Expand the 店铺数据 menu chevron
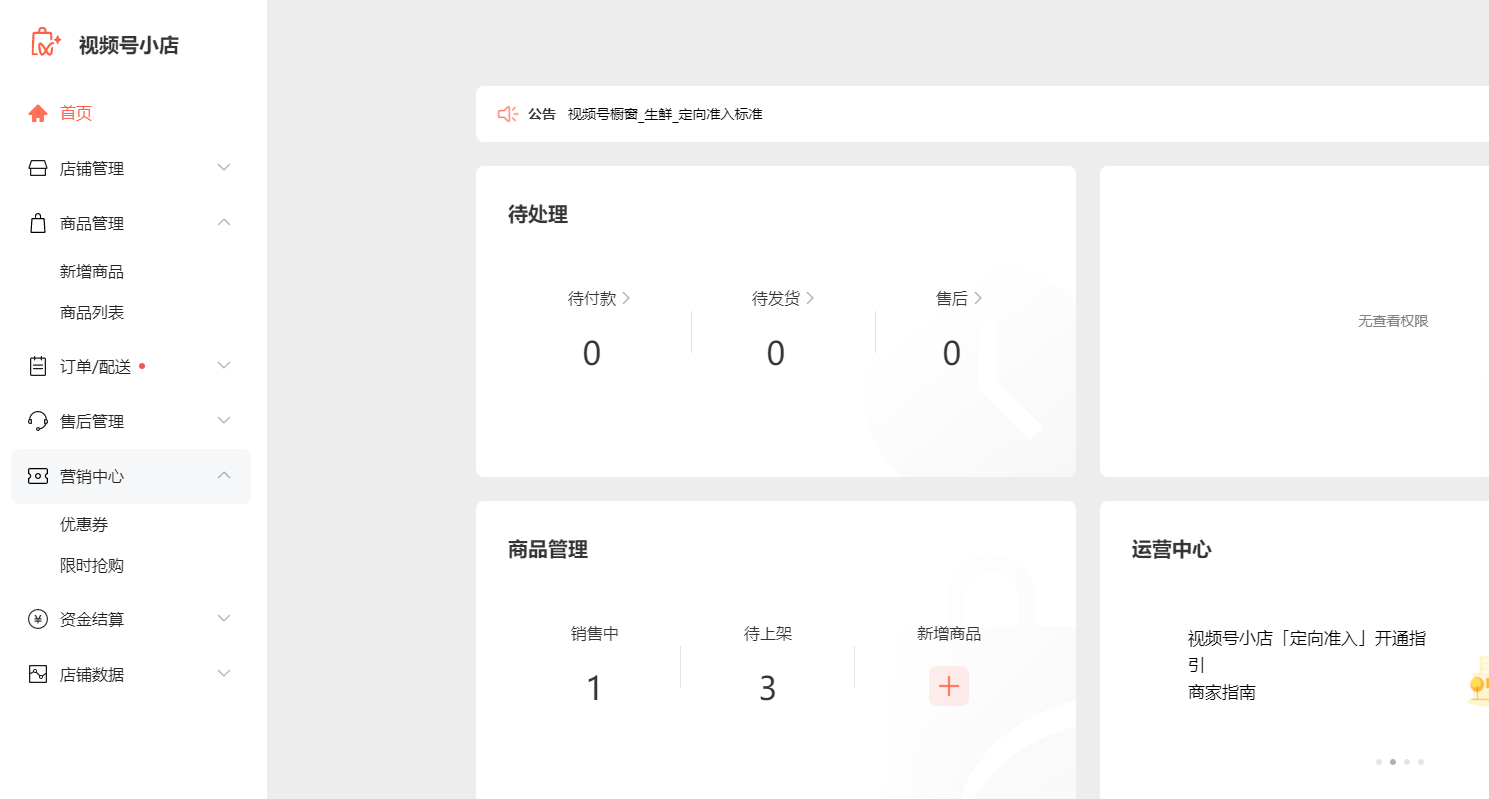Viewport: 1489px width, 799px height. tap(224, 673)
